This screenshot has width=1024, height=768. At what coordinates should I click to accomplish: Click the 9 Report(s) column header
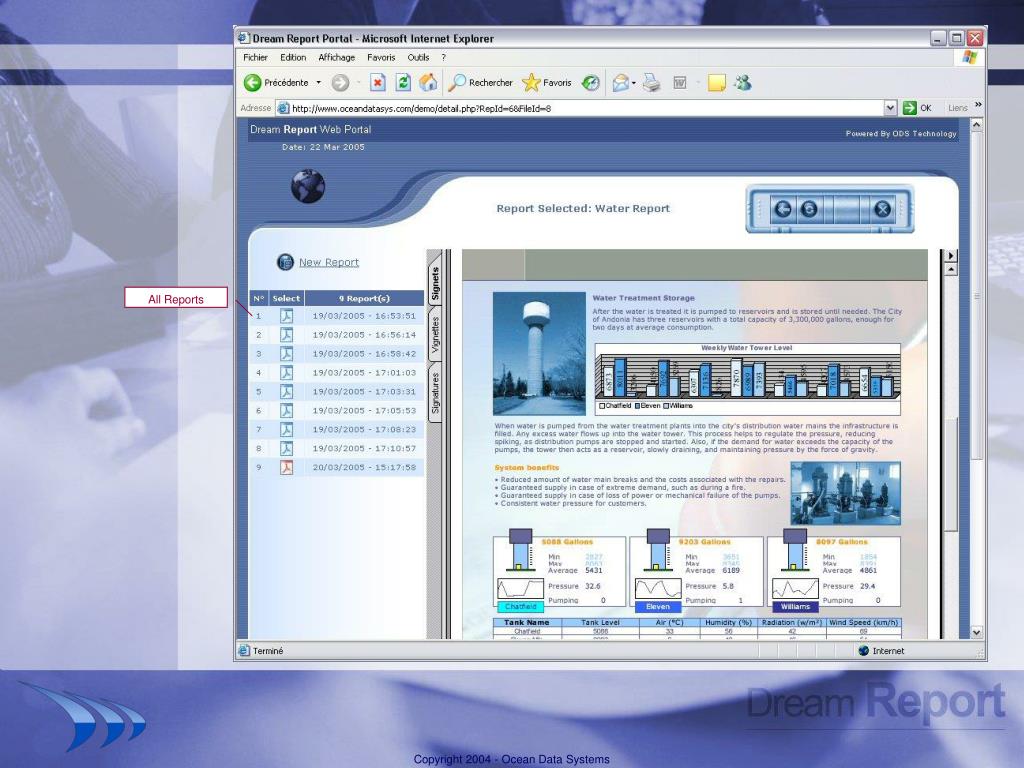(x=364, y=298)
